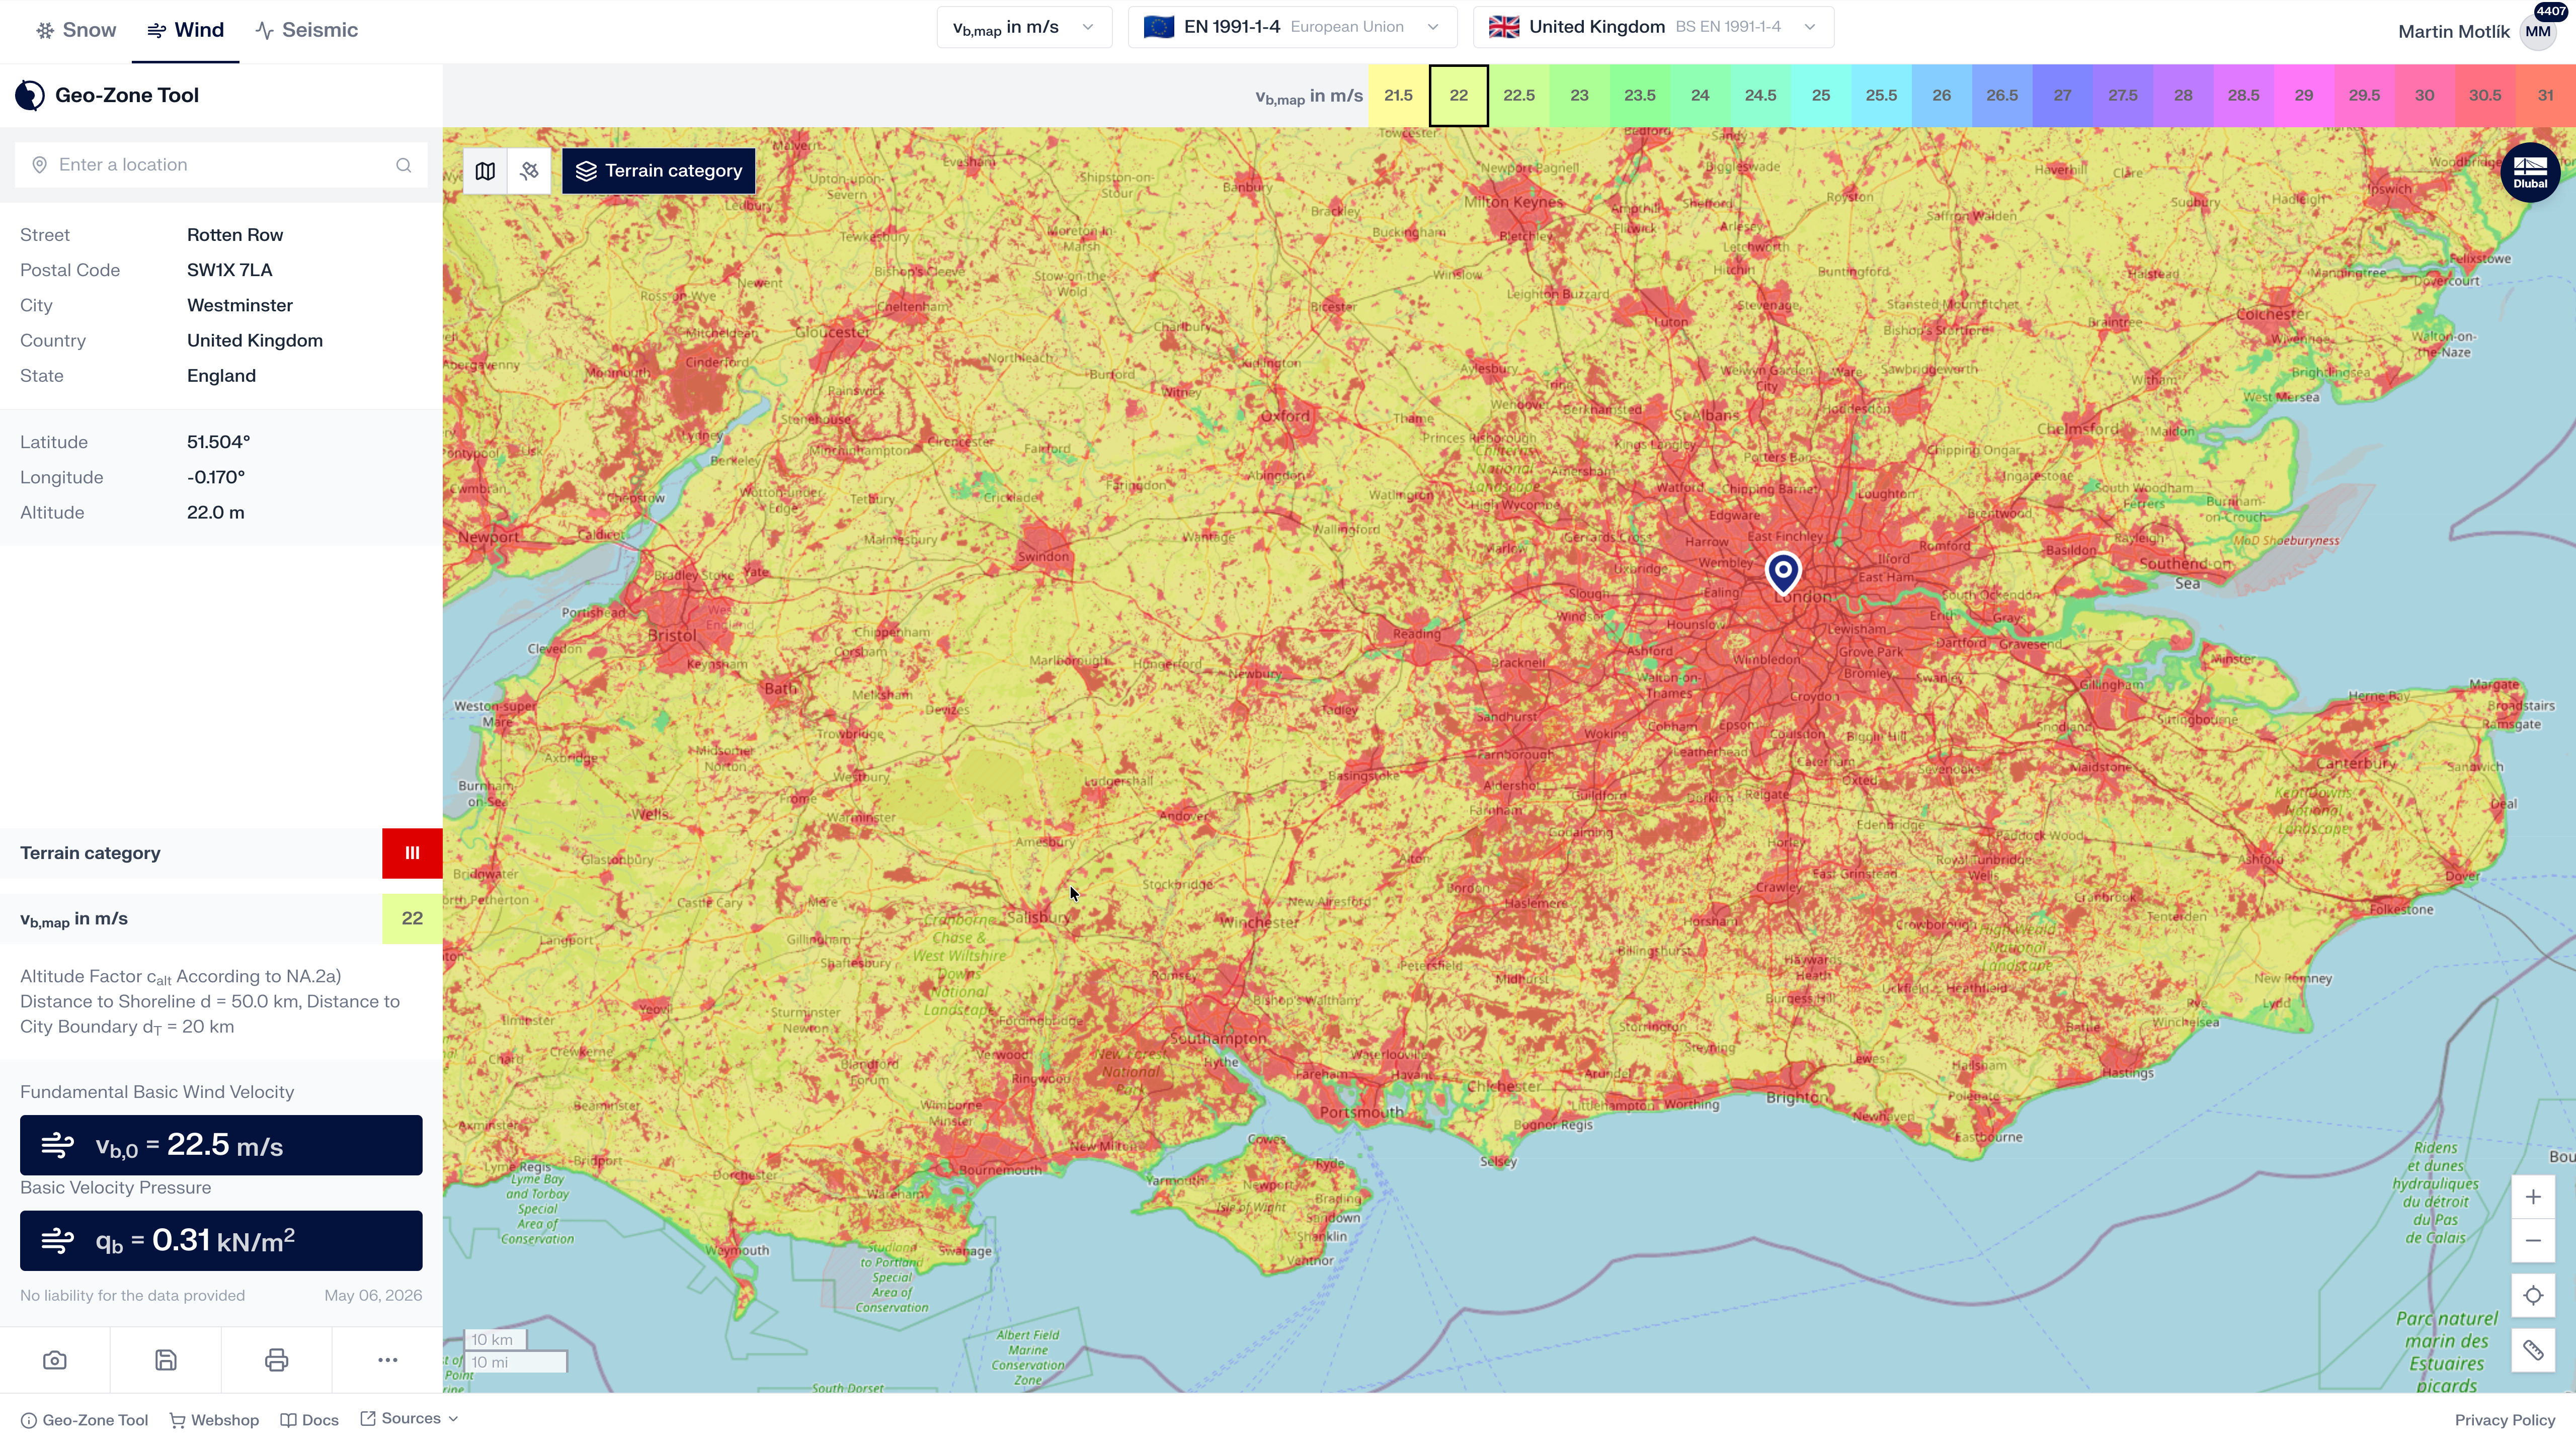The width and height of the screenshot is (2576, 1448).
Task: Click the postal code SW1X 7LA
Action: (229, 270)
